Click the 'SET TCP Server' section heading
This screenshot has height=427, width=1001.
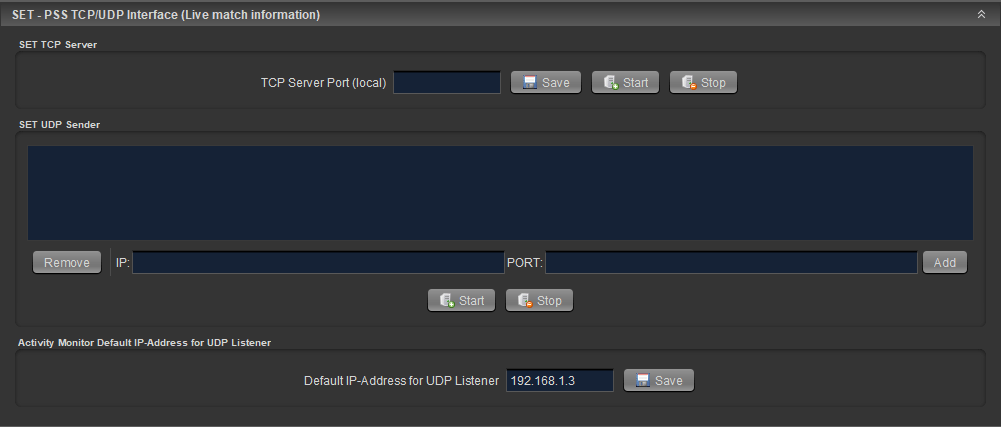[x=58, y=44]
